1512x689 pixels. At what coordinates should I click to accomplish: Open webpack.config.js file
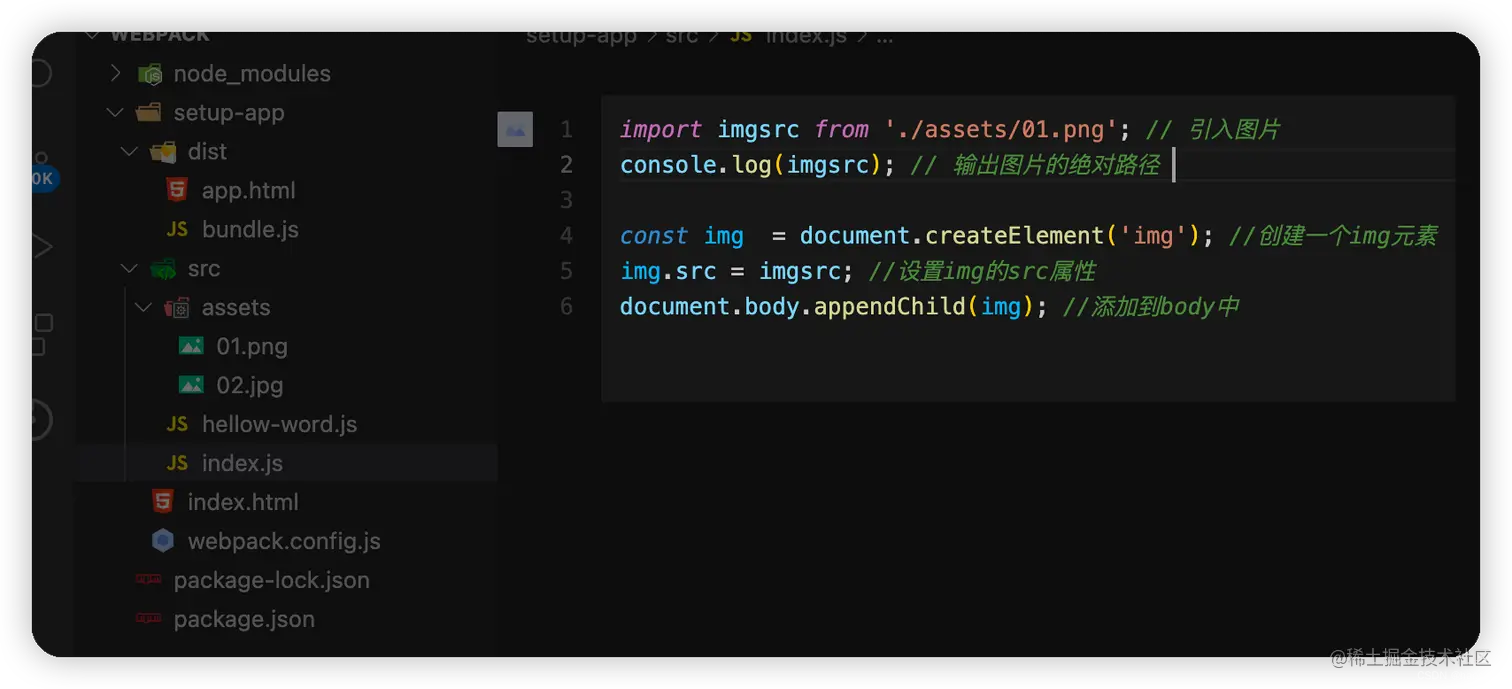point(284,541)
